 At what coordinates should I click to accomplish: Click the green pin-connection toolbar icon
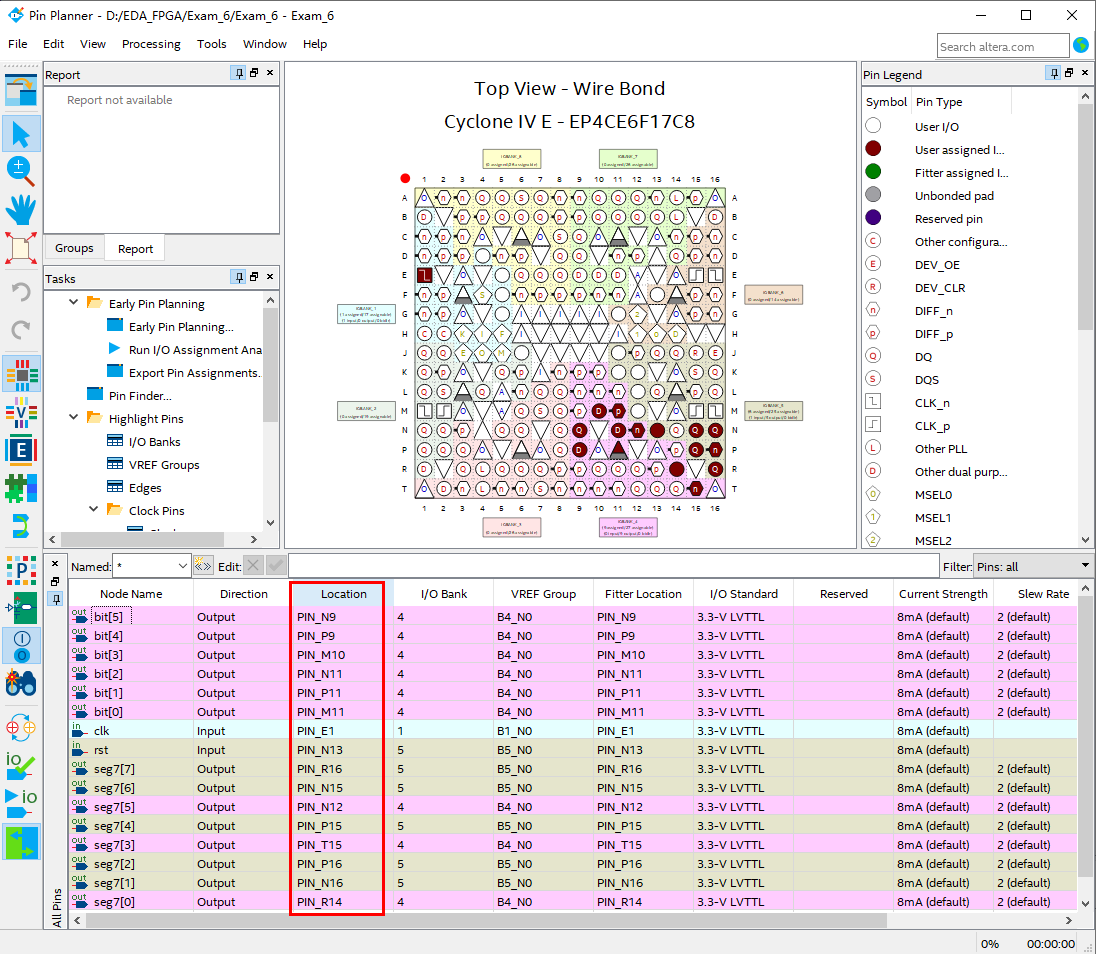click(x=21, y=608)
